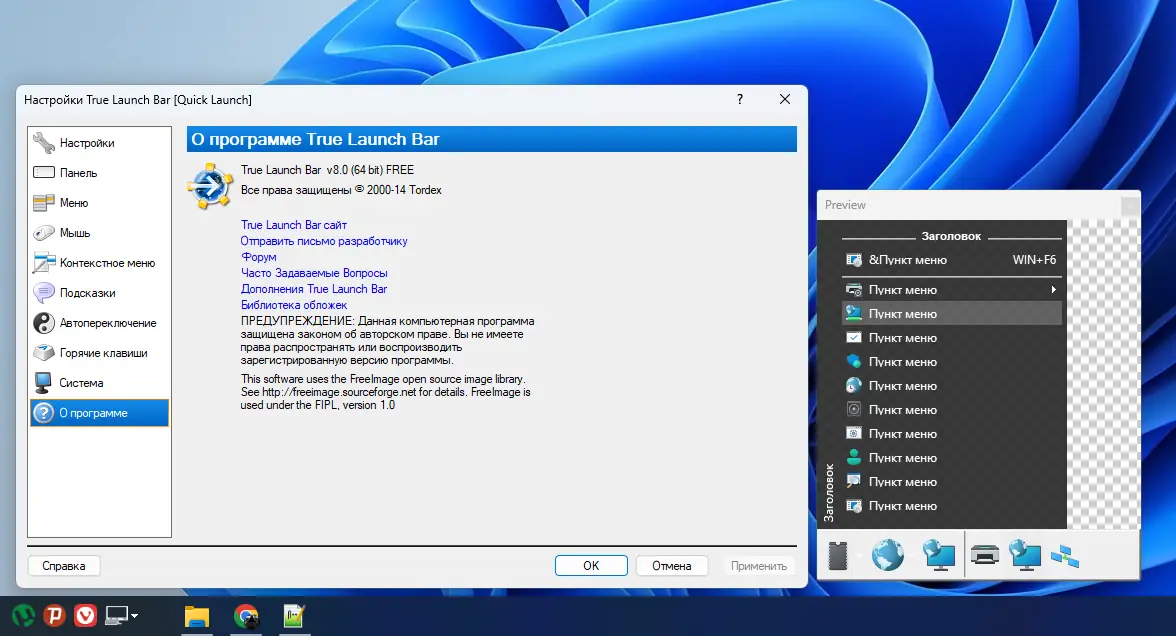Click the green person icon menu item
The image size is (1176, 636).
[x=854, y=458]
